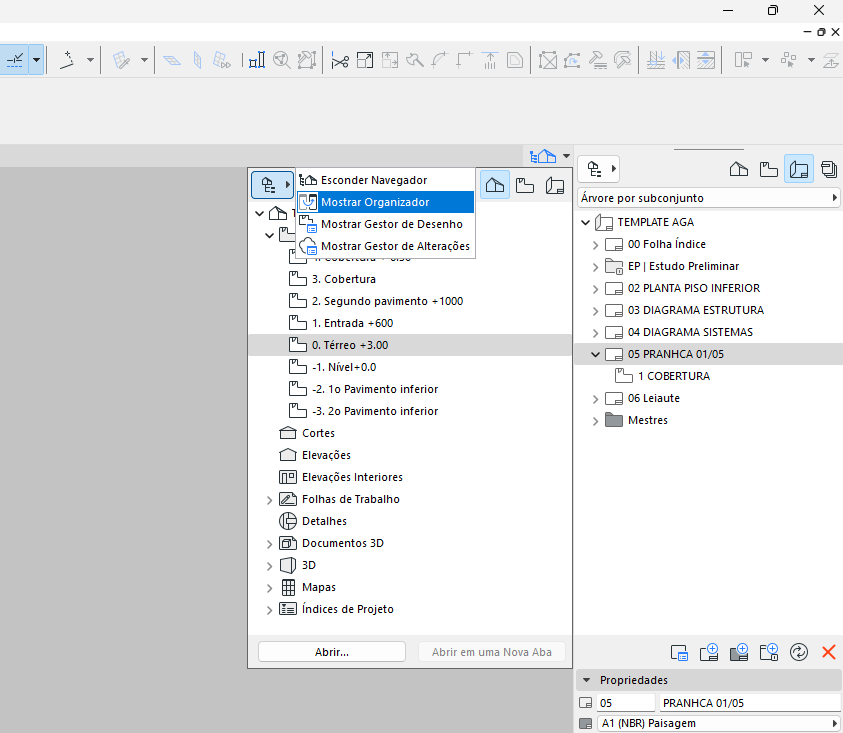Select '0. Térreo +3.00' story in tree
The height and width of the screenshot is (733, 843).
(x=350, y=345)
